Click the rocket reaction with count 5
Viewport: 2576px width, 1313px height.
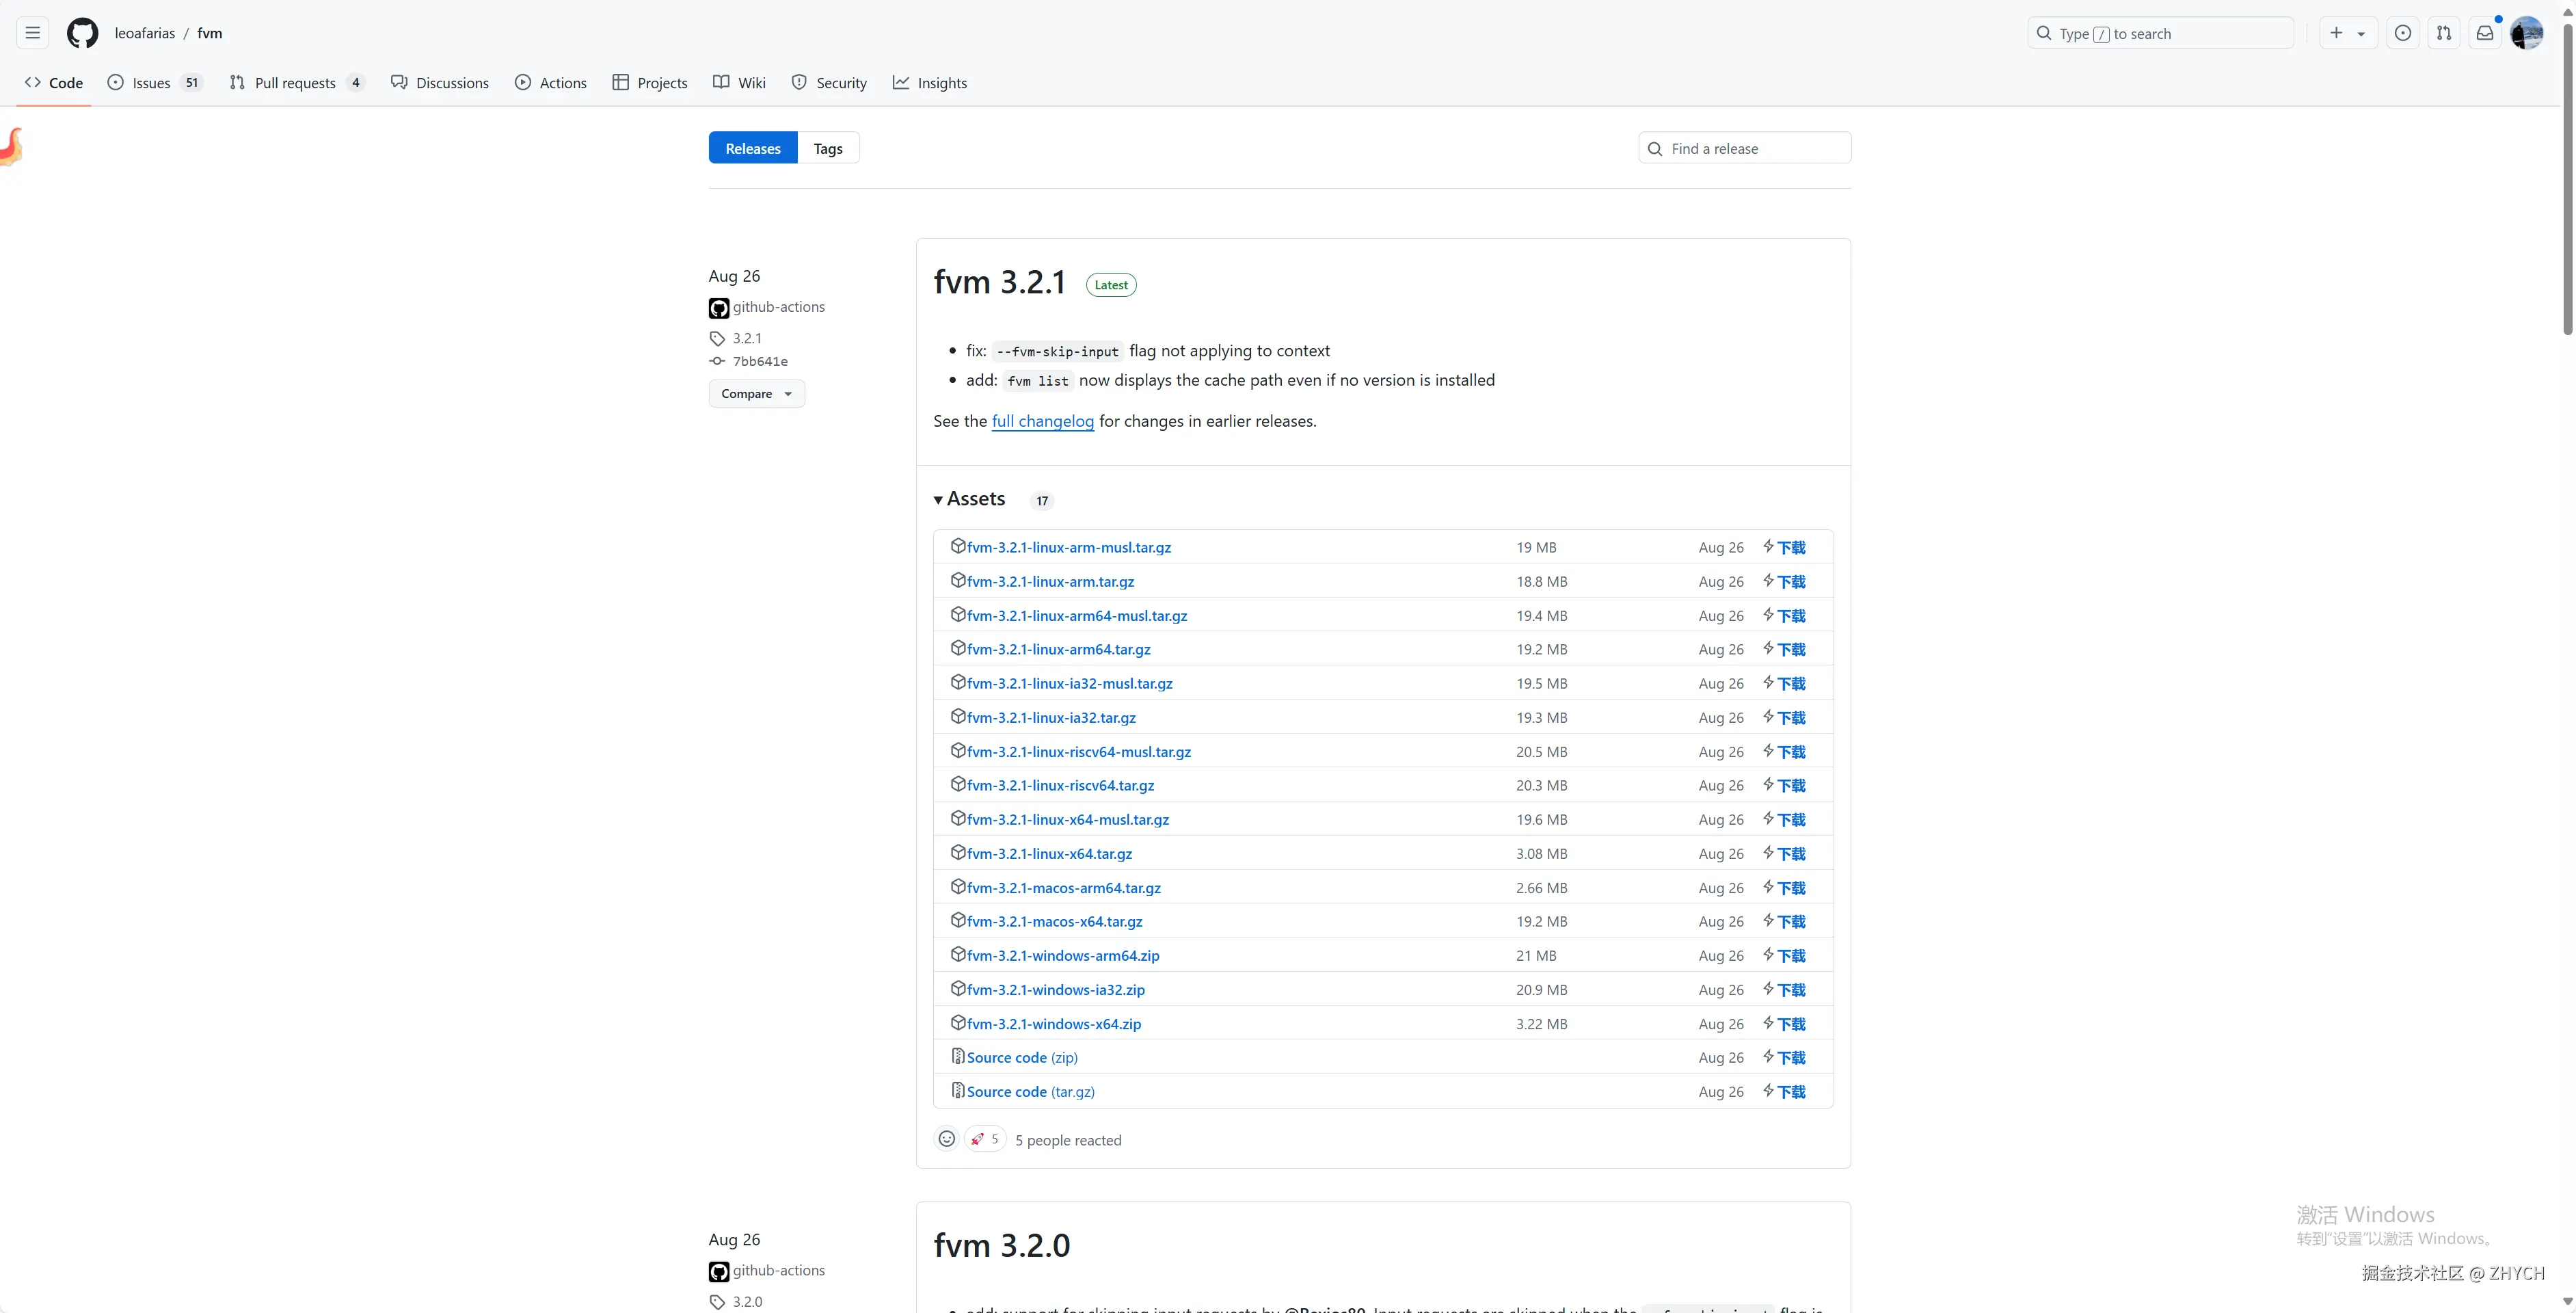(x=985, y=1139)
